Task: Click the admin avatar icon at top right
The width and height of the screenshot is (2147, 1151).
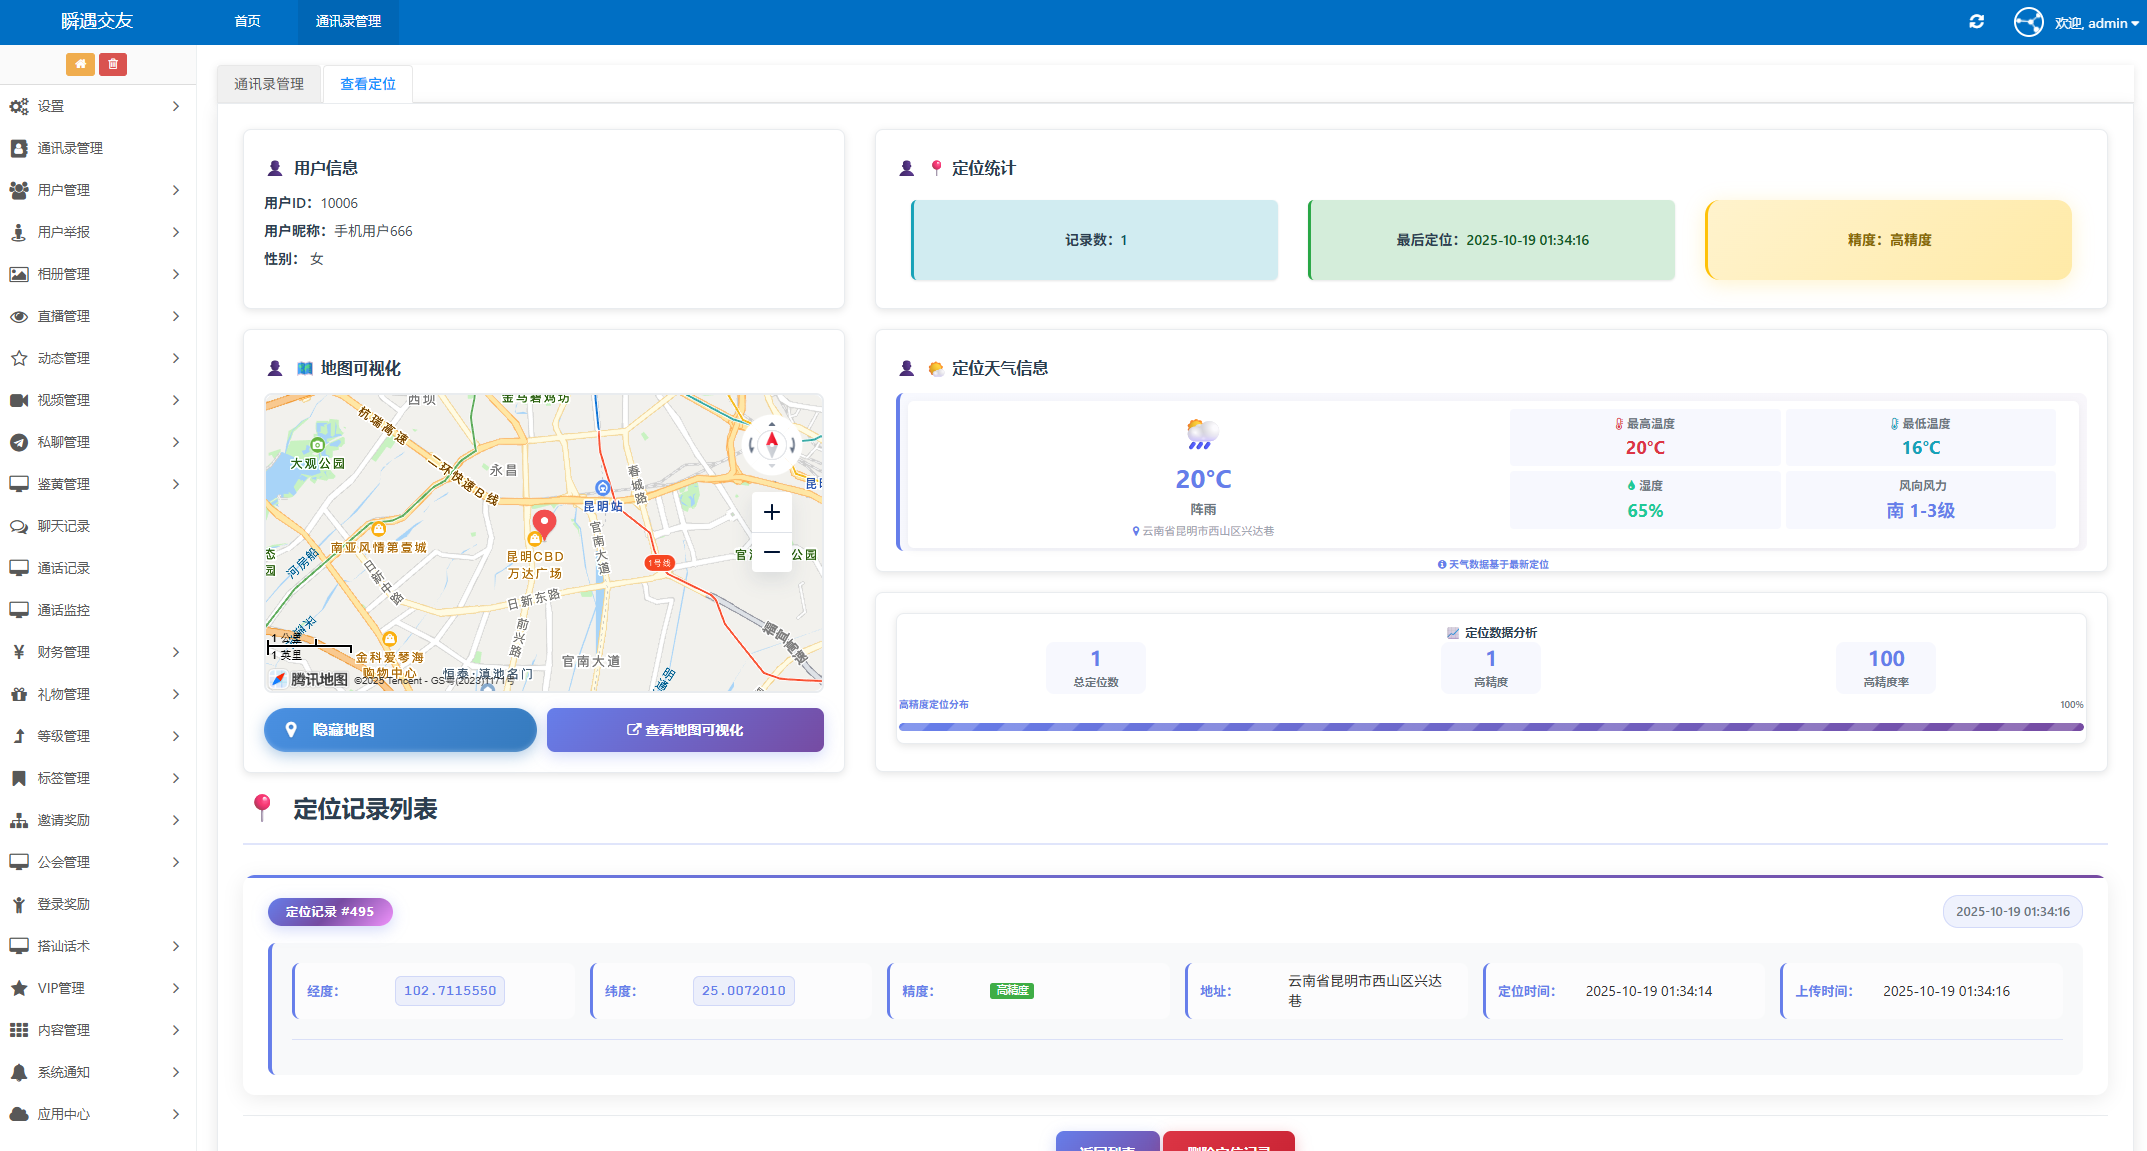Action: [x=2029, y=21]
